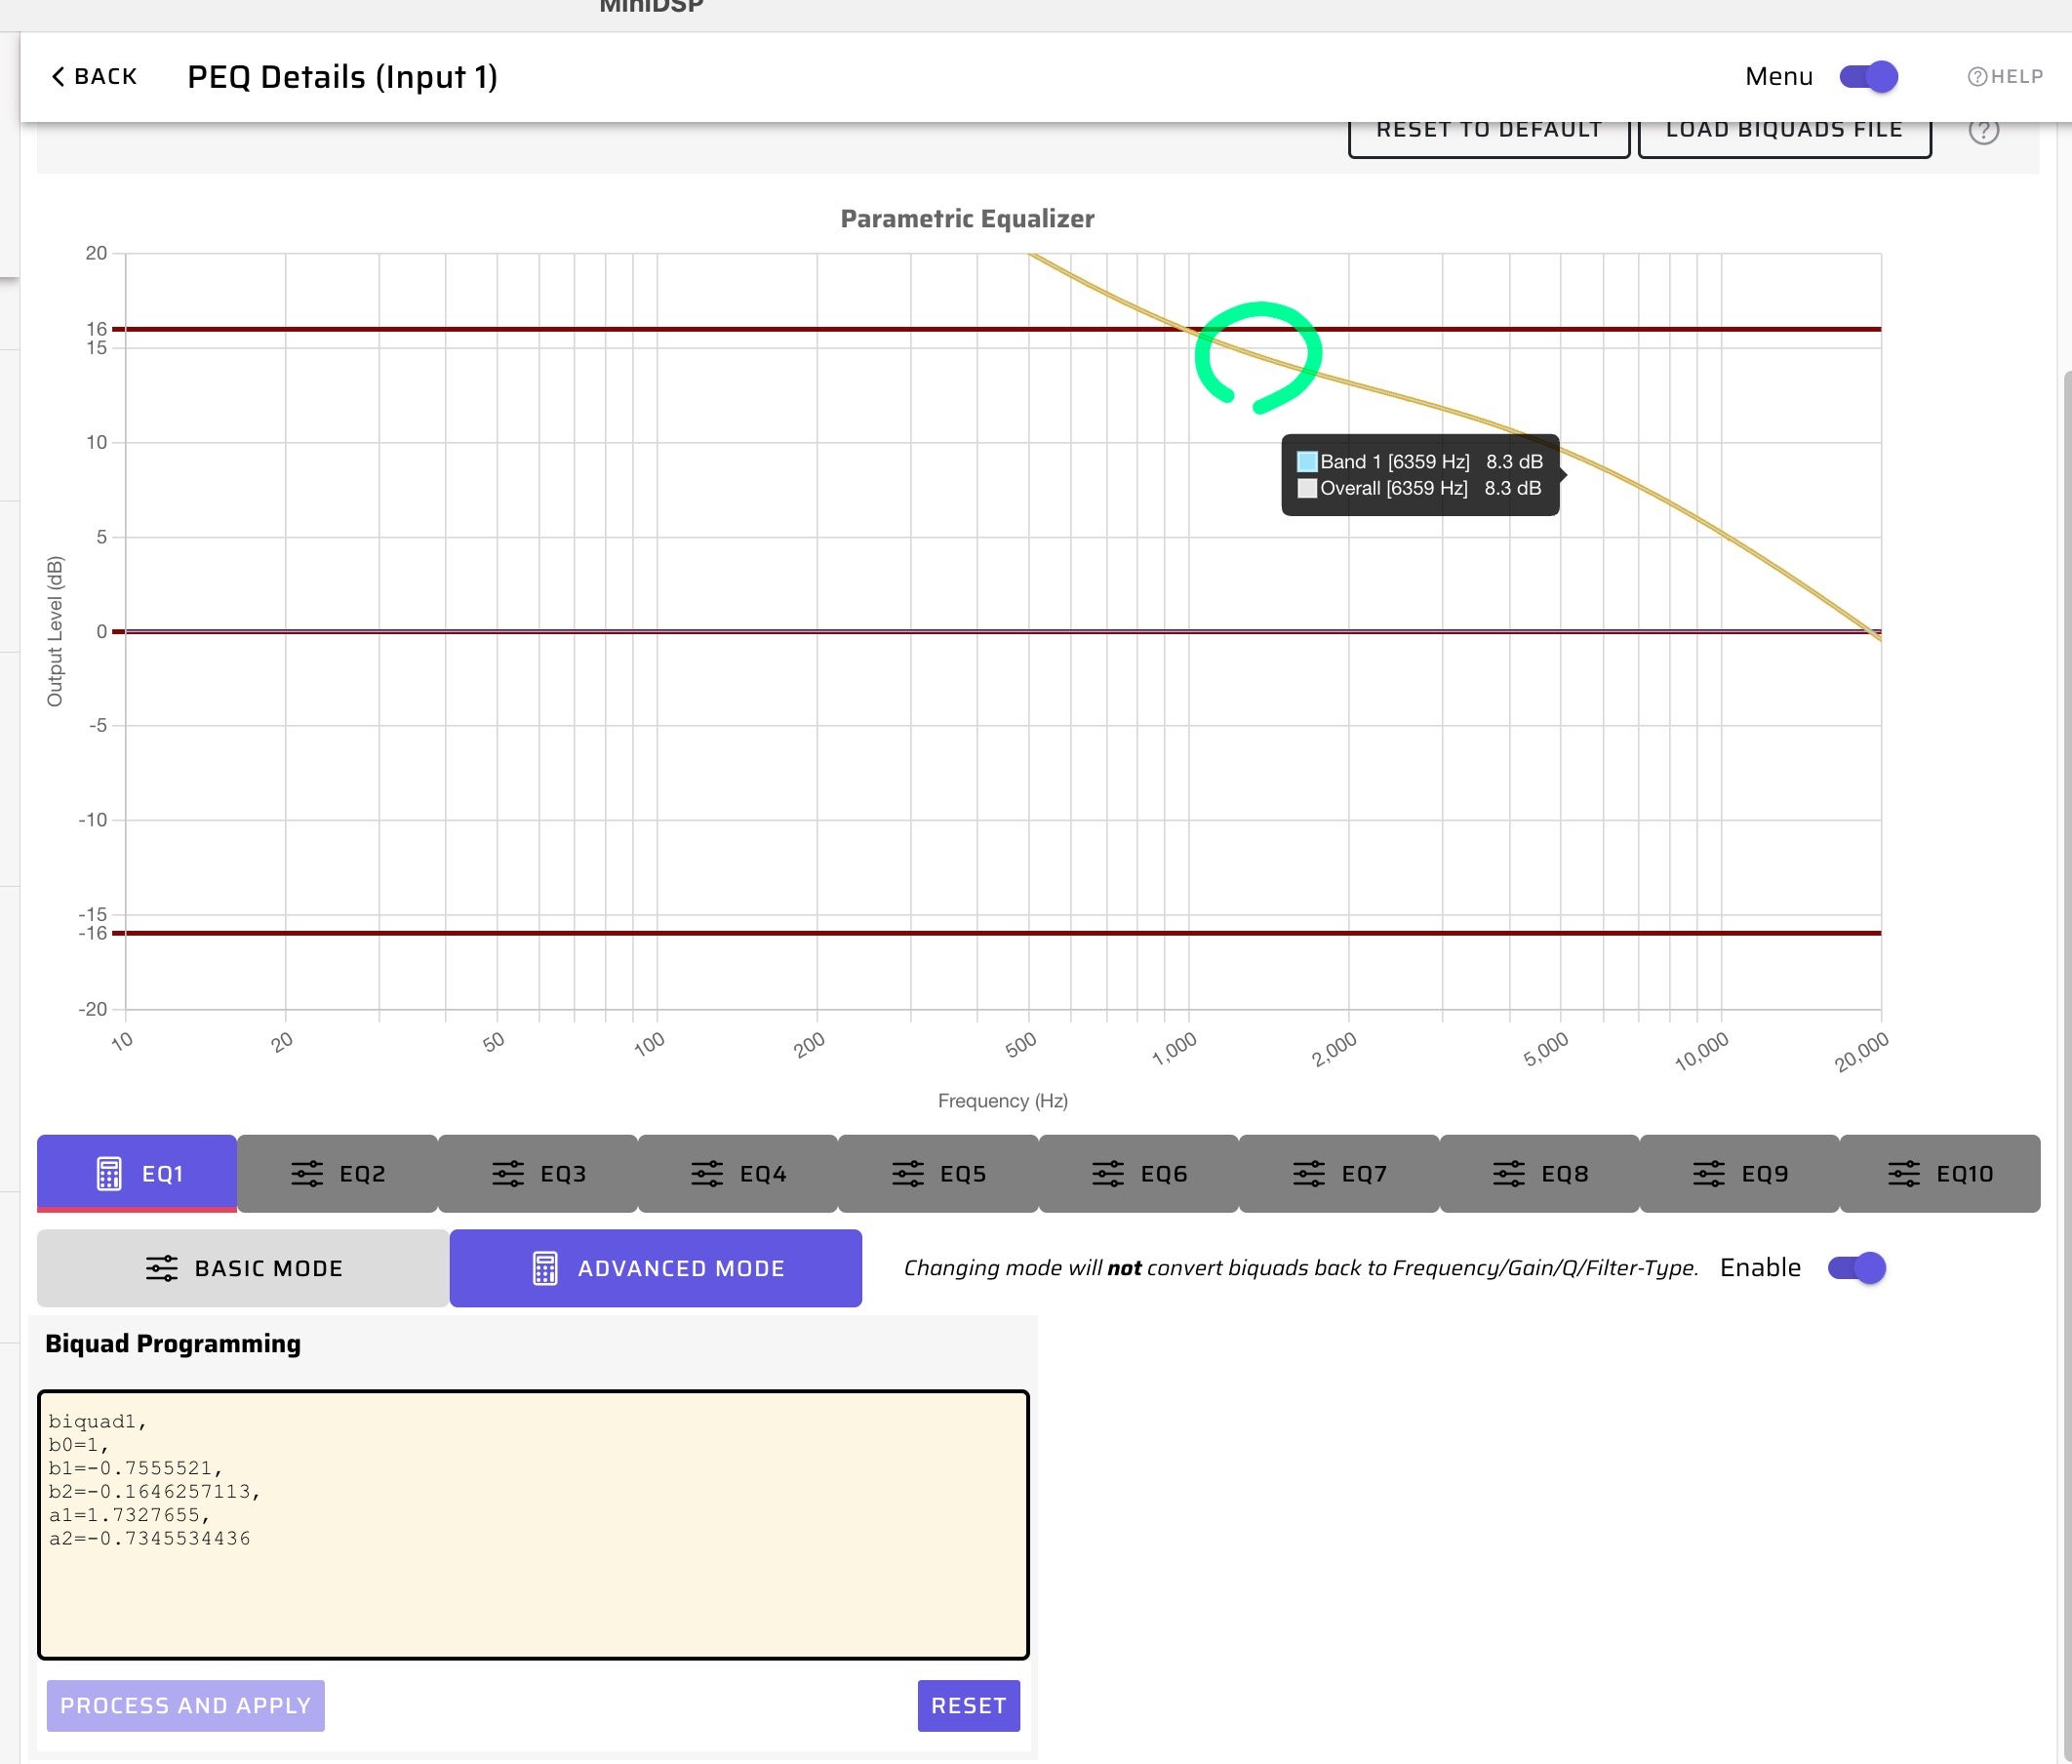
Task: Open the EQ5 band tab
Action: (x=938, y=1173)
